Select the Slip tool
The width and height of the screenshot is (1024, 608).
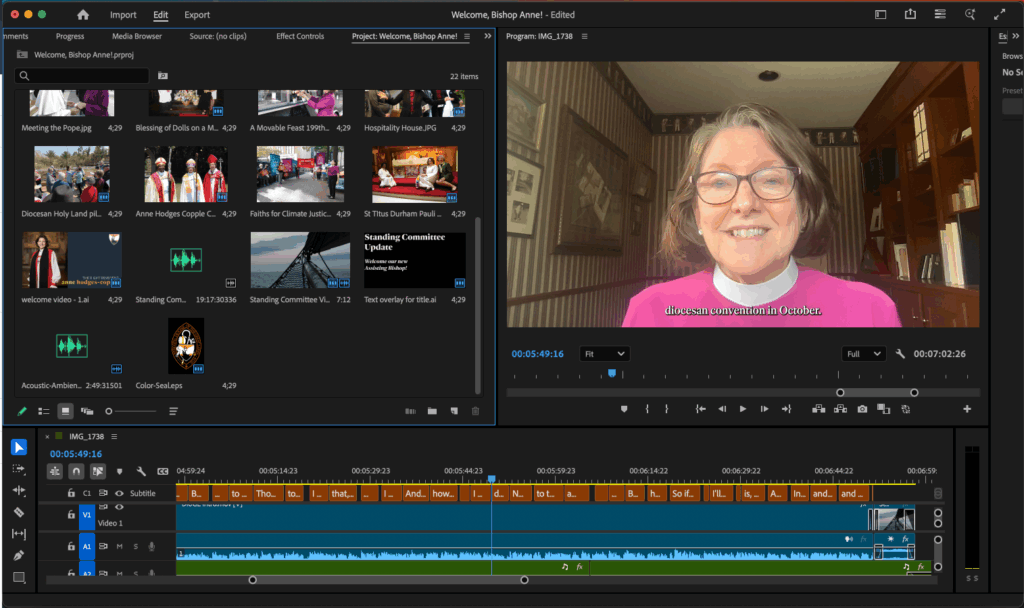(19, 534)
